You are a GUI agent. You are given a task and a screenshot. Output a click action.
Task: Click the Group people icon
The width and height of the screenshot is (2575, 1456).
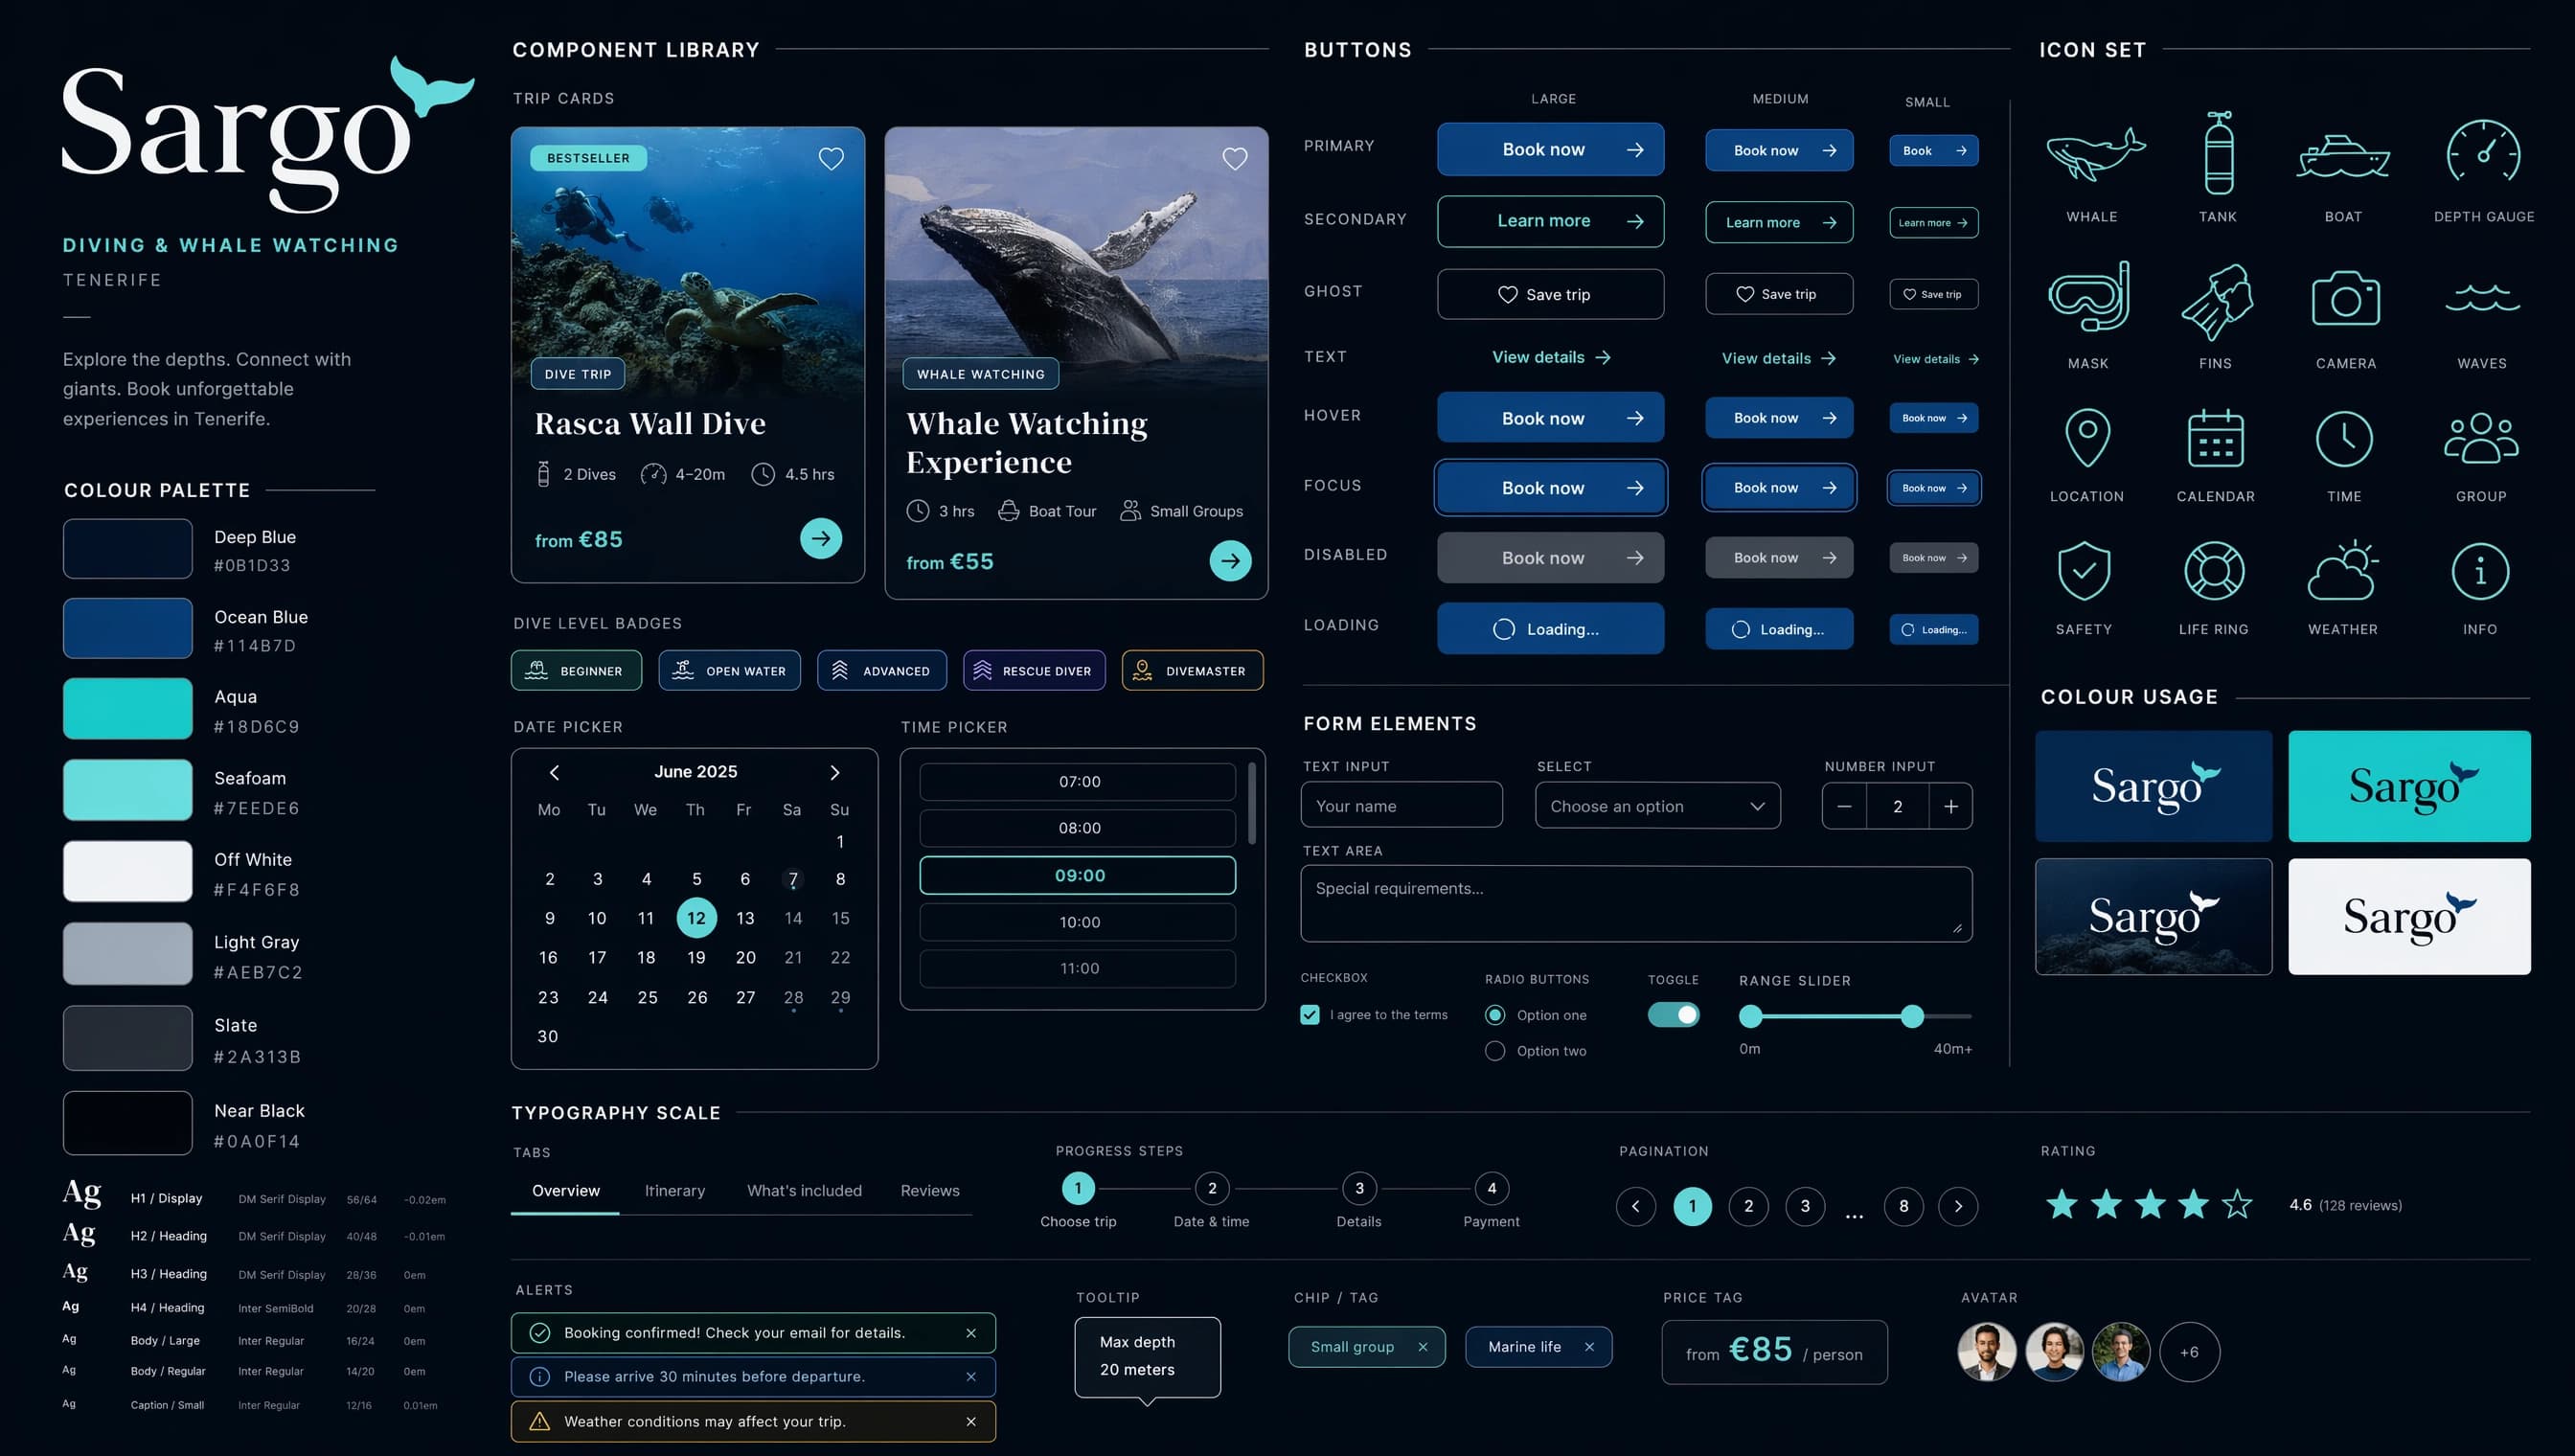tap(2481, 438)
